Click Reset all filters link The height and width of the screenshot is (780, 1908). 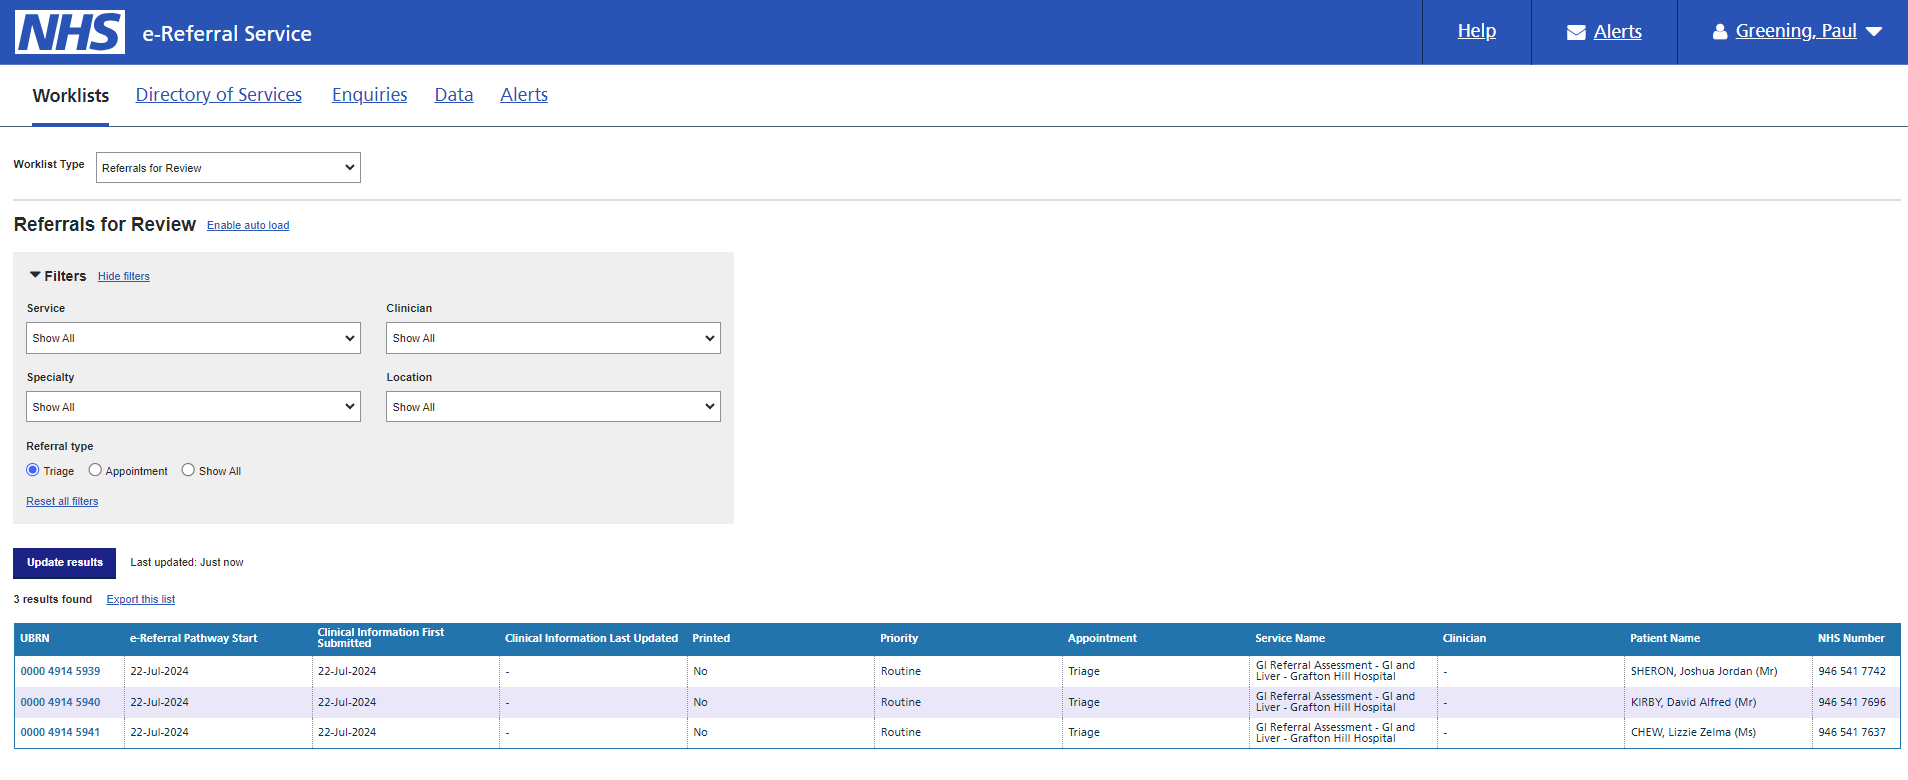[62, 501]
